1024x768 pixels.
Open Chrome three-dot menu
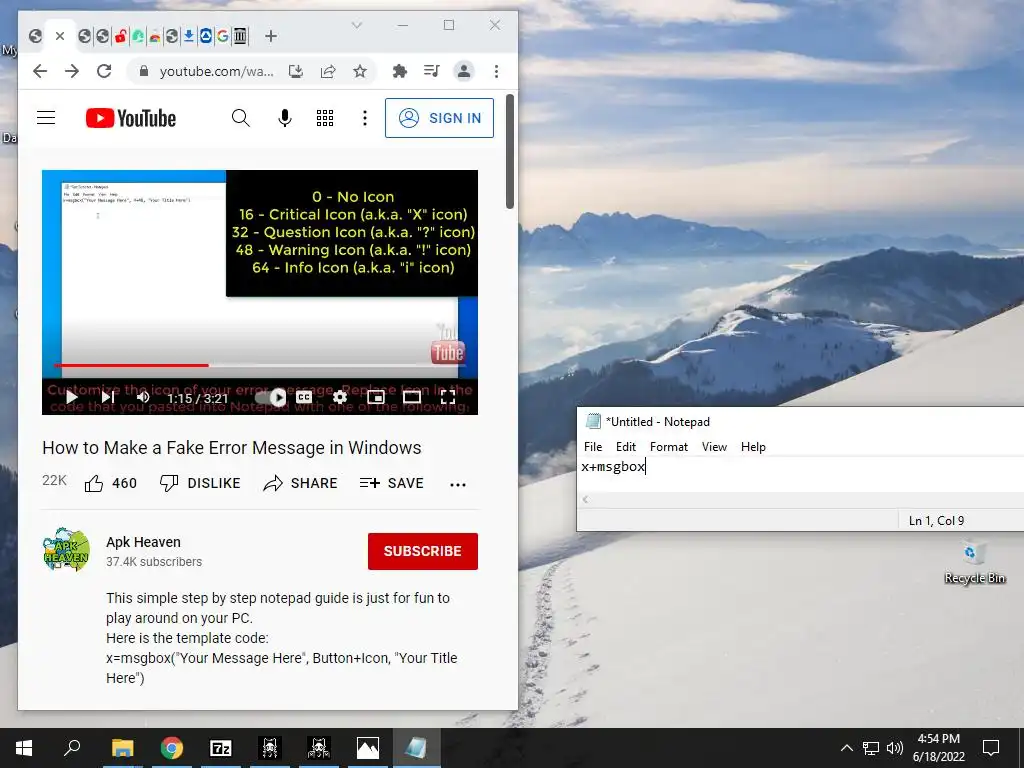[496, 71]
